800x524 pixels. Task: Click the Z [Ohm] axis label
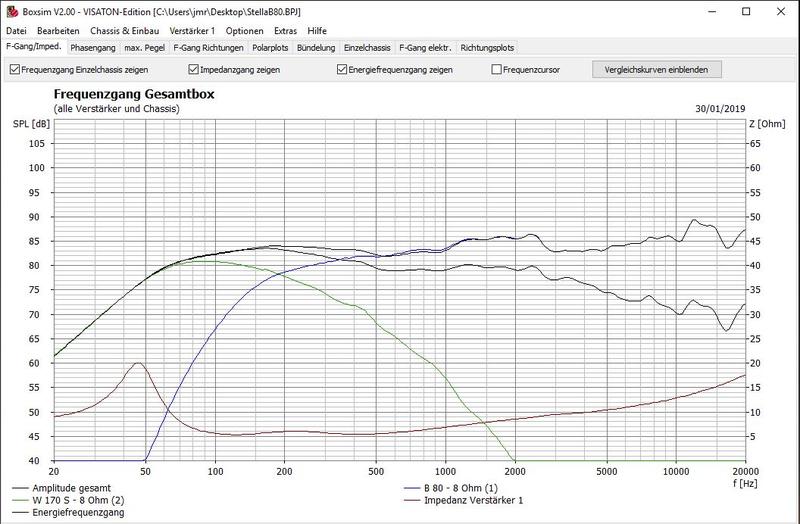click(x=767, y=124)
